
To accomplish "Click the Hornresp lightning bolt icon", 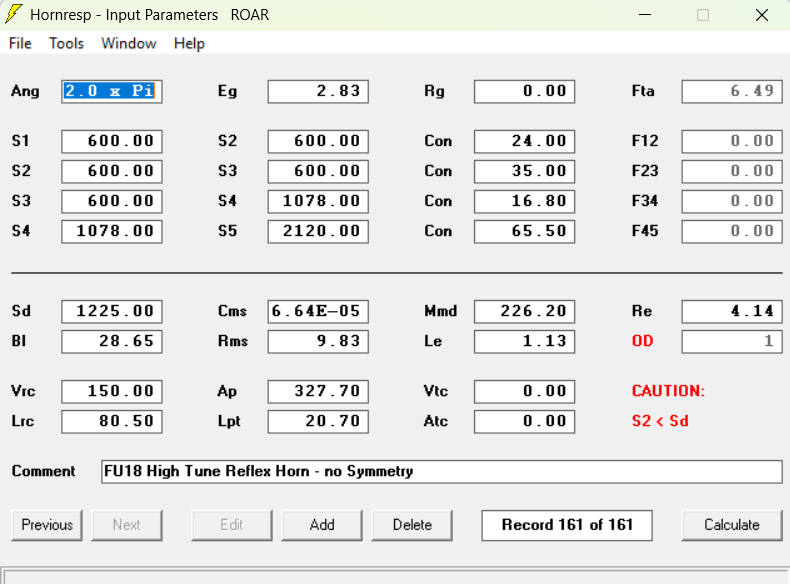I will tap(14, 14).
